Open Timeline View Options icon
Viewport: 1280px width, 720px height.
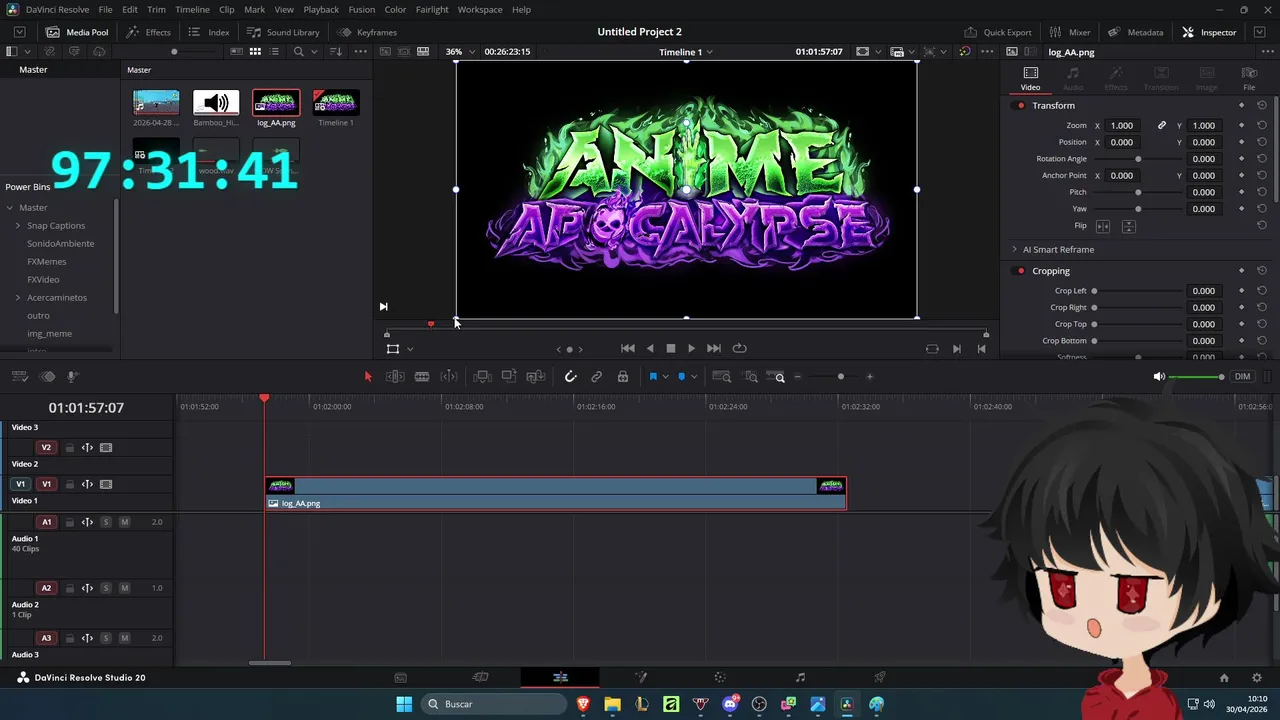coord(19,377)
